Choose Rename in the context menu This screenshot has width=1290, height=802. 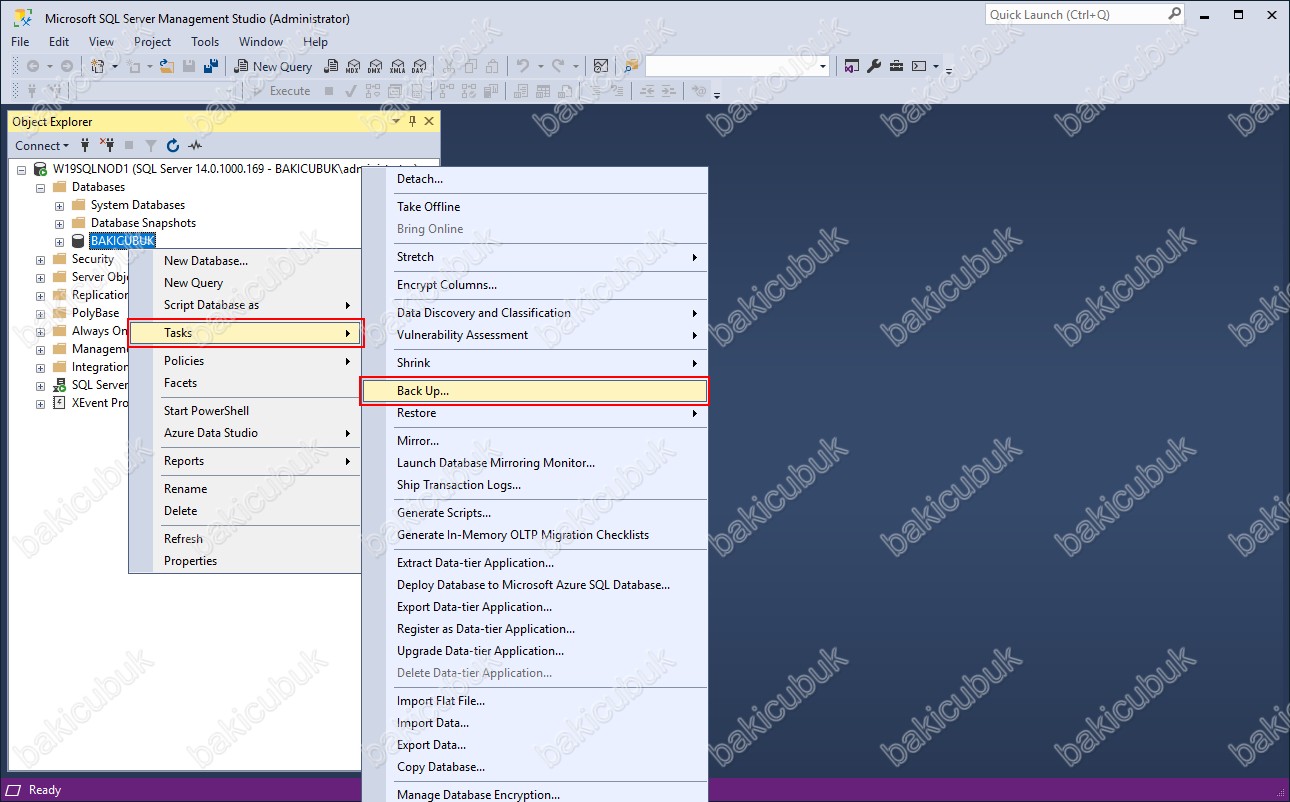coord(245,489)
